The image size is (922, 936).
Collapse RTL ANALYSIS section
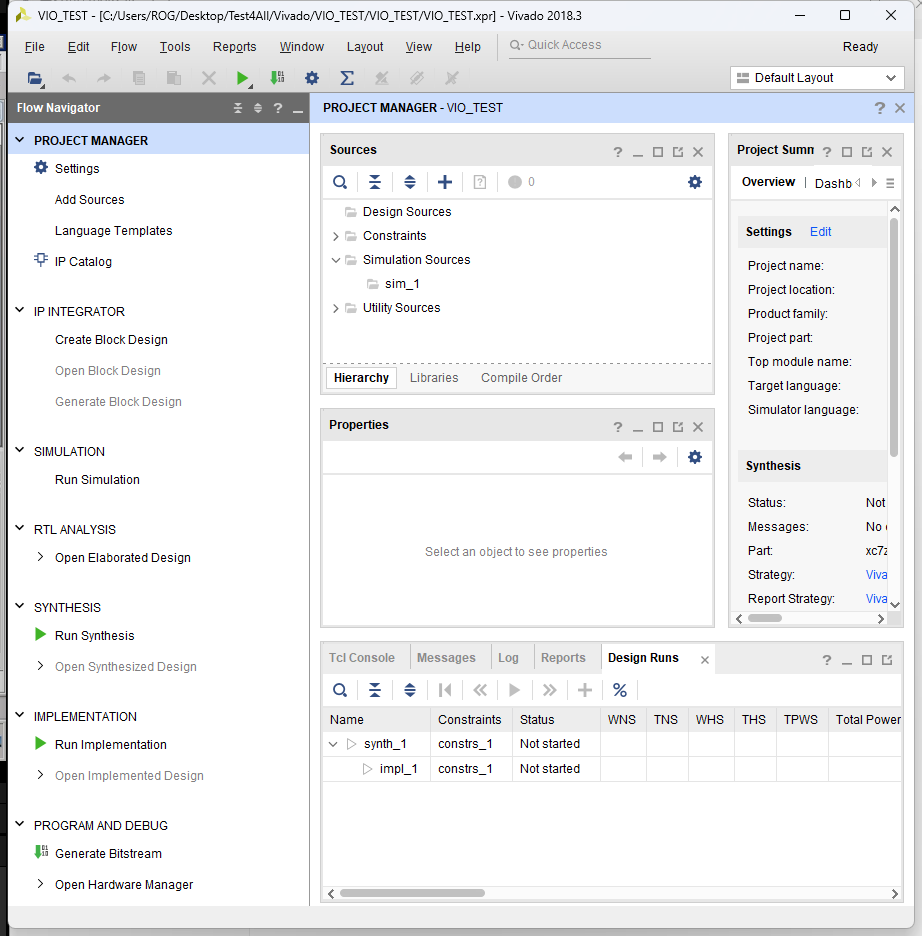(20, 528)
